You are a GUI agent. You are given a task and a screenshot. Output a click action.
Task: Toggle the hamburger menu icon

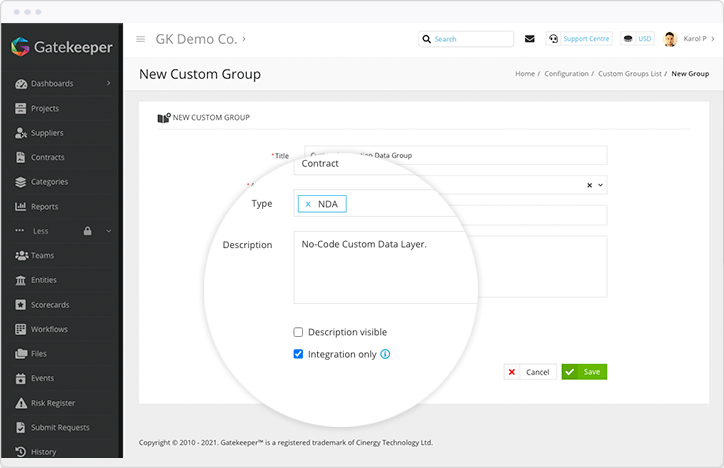[x=141, y=39]
